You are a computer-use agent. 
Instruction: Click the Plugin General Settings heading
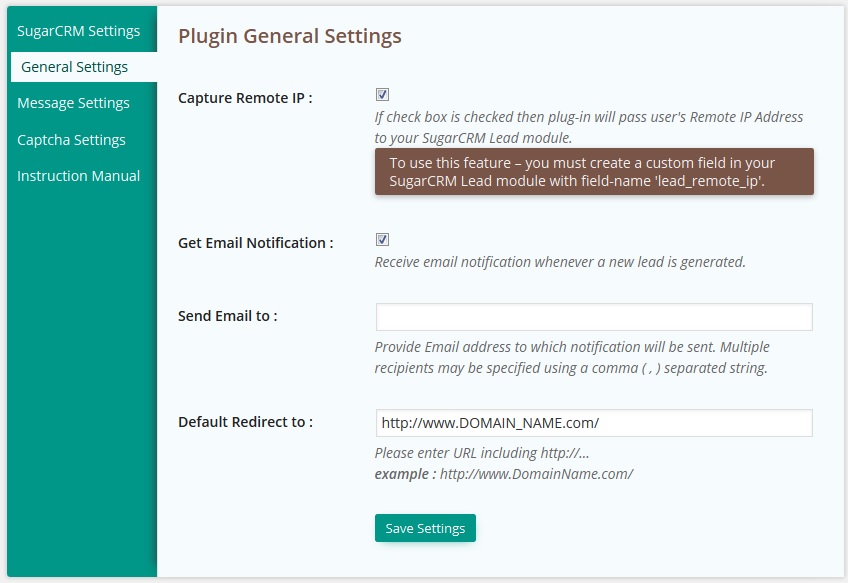click(290, 36)
